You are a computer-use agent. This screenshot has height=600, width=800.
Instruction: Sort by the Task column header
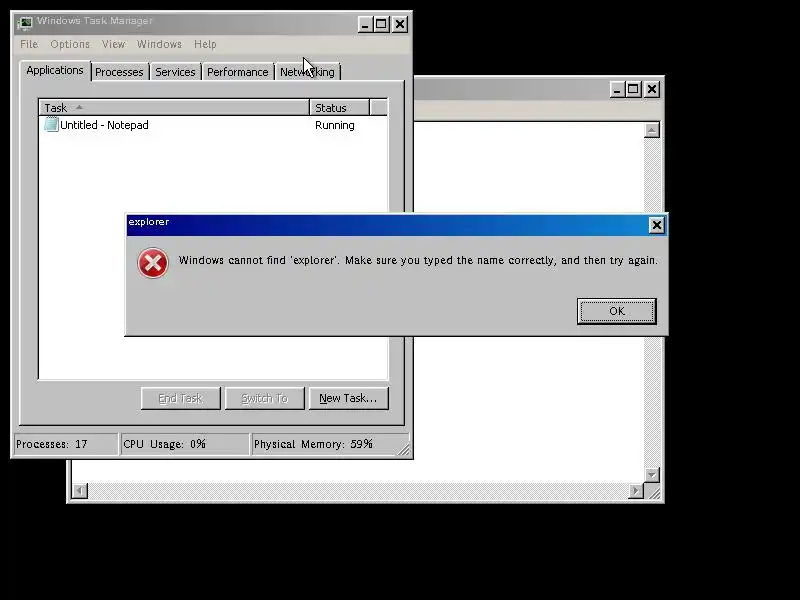coord(174,108)
